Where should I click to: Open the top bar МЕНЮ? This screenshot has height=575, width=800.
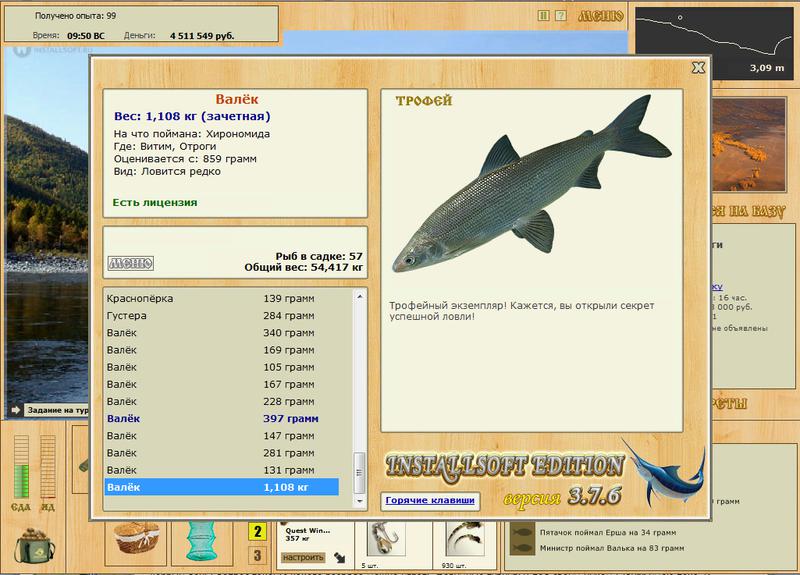pyautogui.click(x=601, y=16)
